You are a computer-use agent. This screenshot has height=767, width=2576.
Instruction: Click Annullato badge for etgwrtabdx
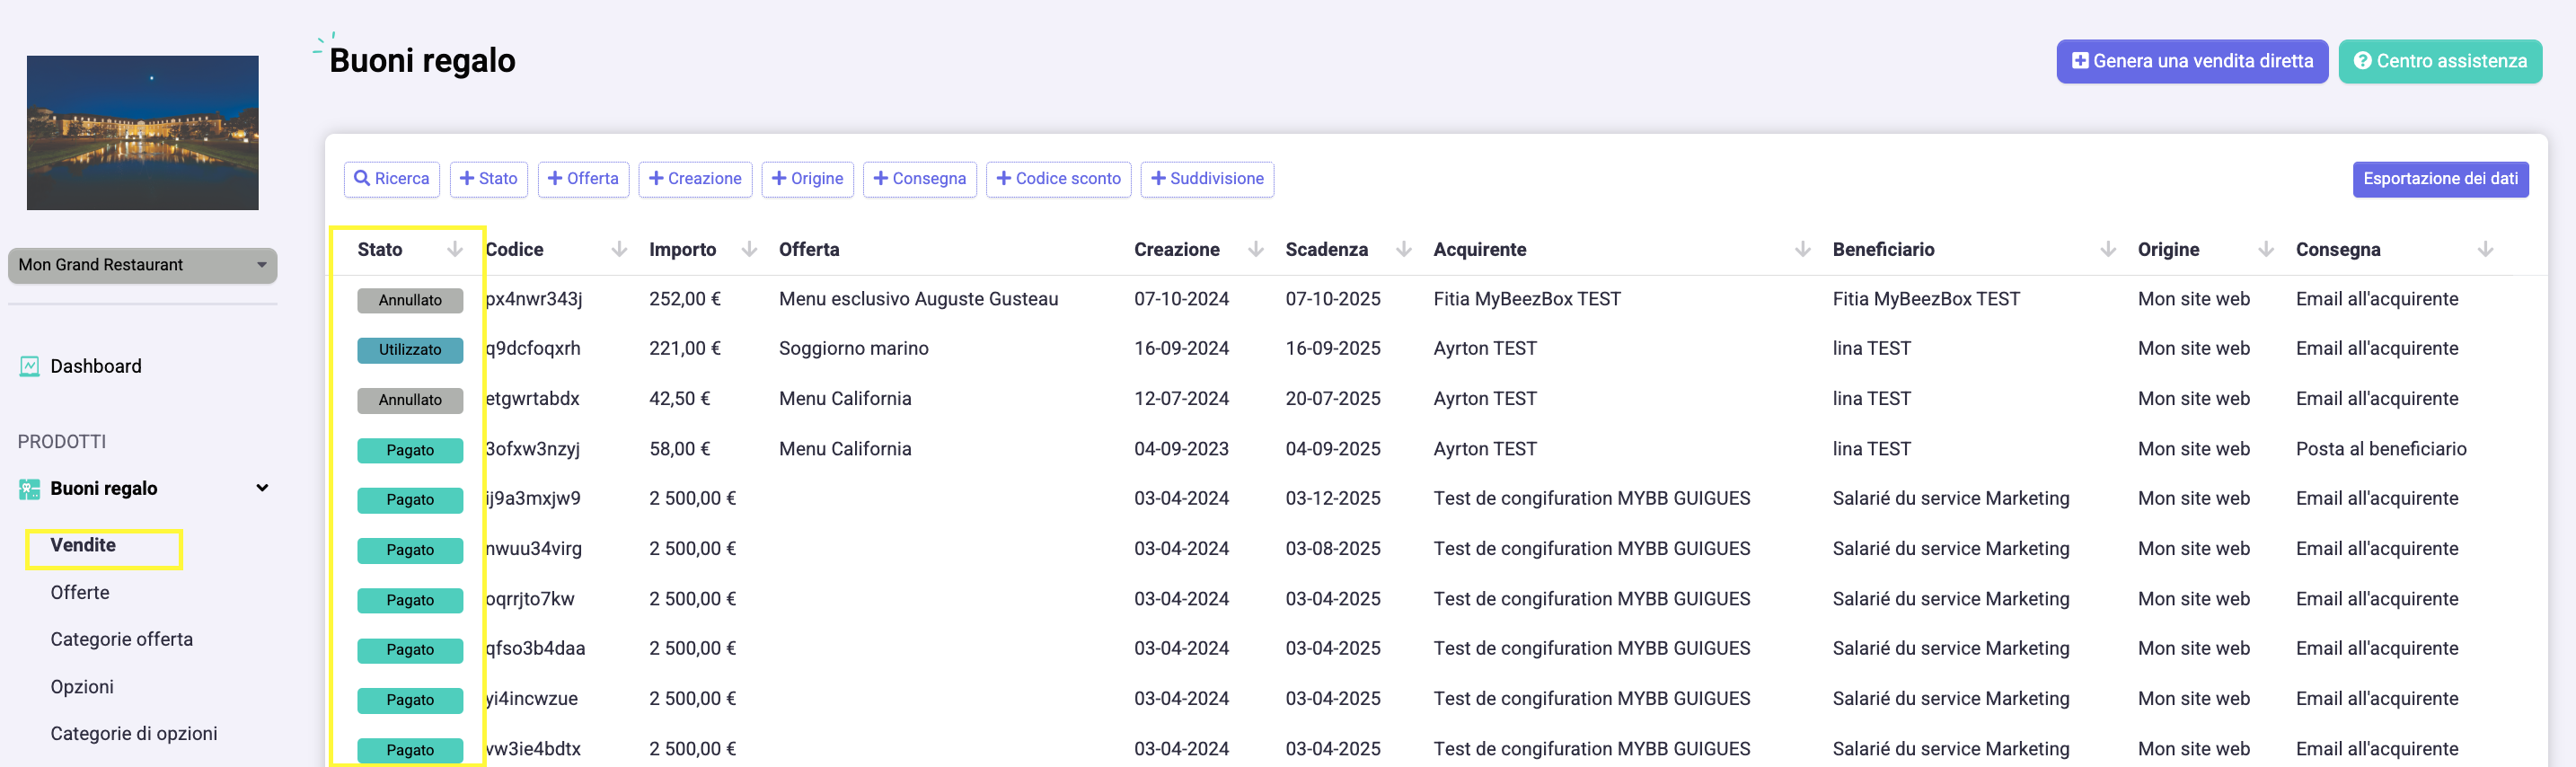tap(410, 401)
